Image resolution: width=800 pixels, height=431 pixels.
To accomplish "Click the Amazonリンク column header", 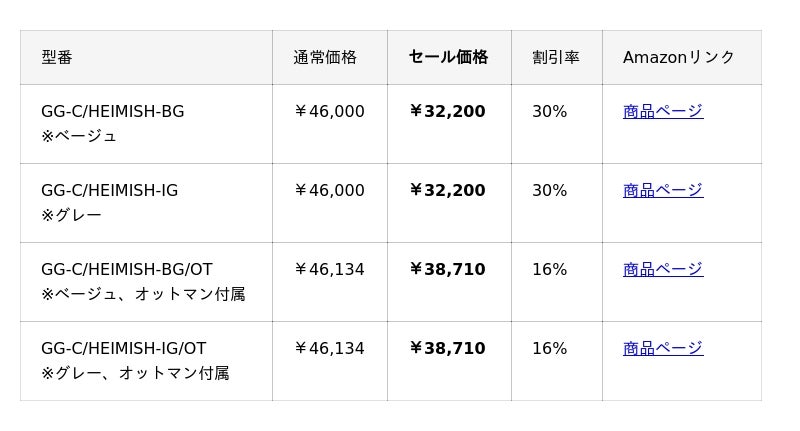I will (678, 57).
